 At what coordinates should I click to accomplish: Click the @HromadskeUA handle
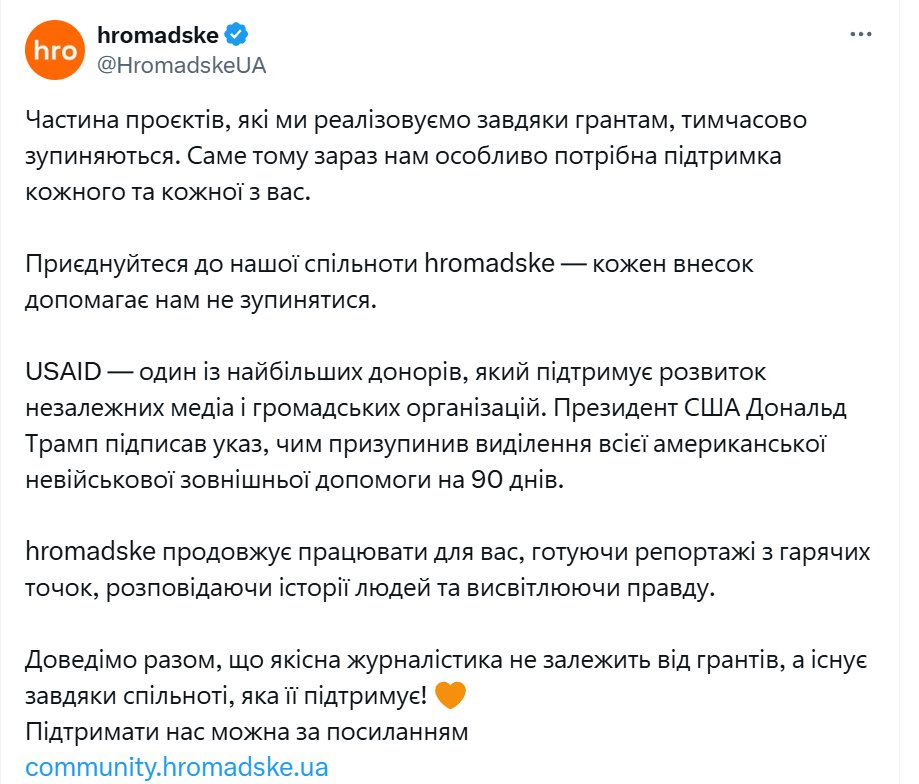(181, 66)
